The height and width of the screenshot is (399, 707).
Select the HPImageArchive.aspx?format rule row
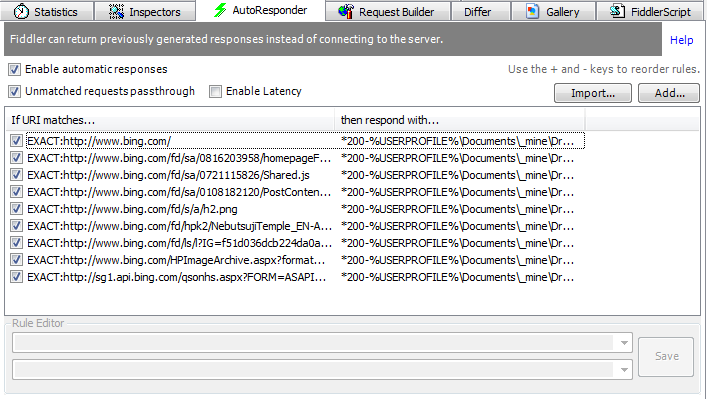[298, 260]
